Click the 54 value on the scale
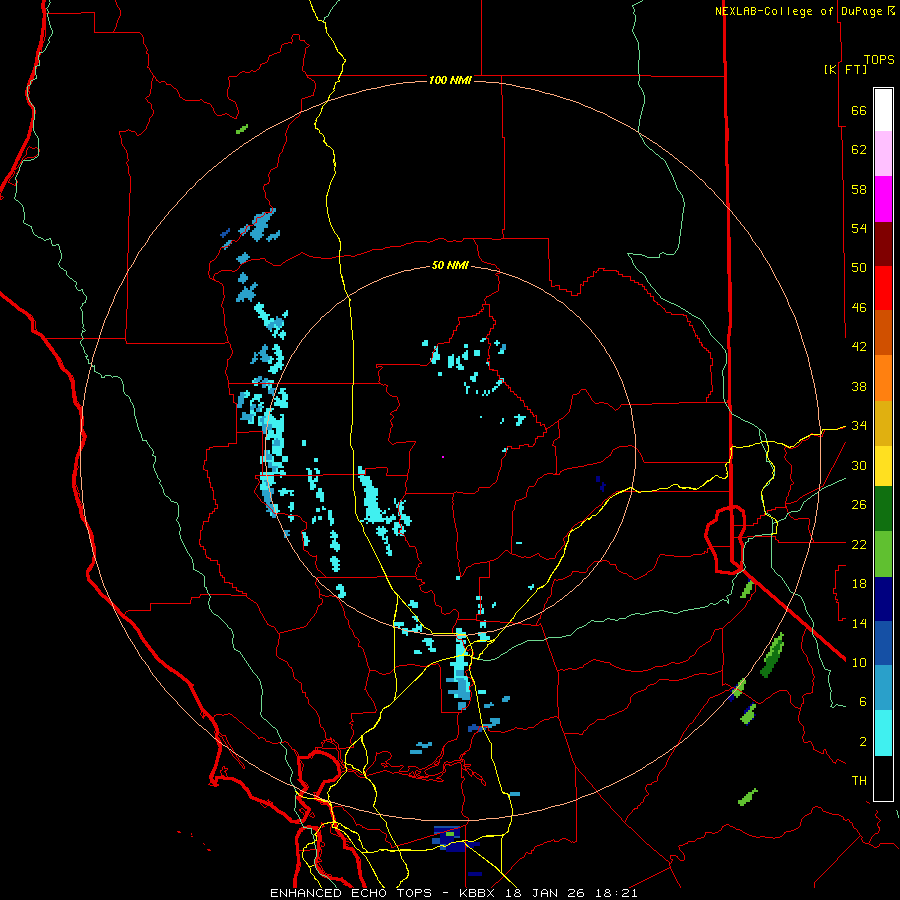 pos(859,228)
